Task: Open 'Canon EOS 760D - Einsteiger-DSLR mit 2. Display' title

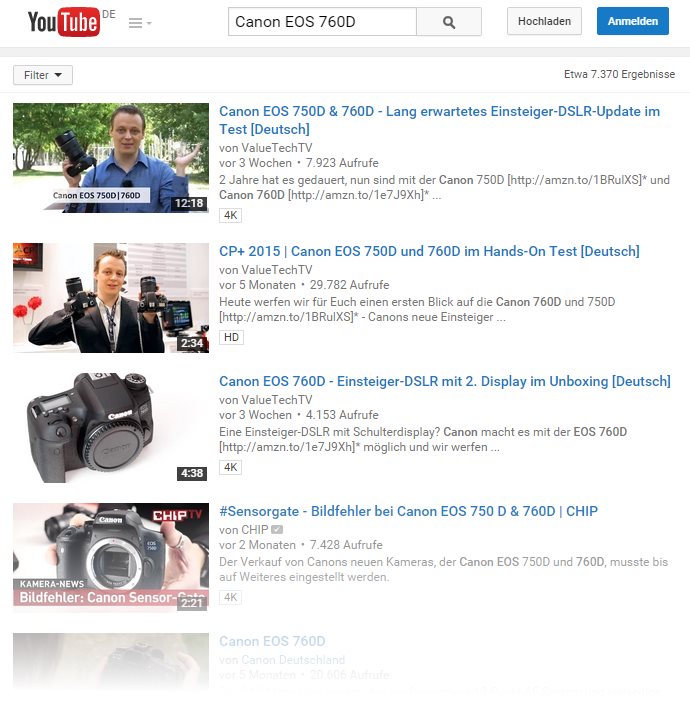Action: (445, 381)
